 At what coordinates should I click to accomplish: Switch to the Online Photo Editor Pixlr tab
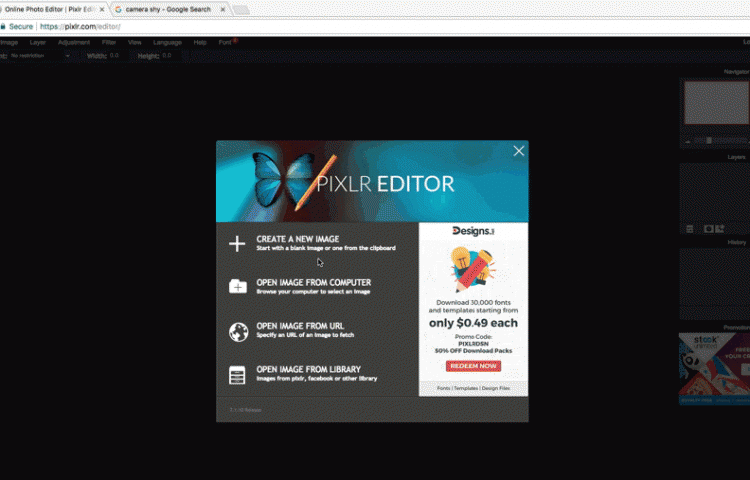coord(50,9)
